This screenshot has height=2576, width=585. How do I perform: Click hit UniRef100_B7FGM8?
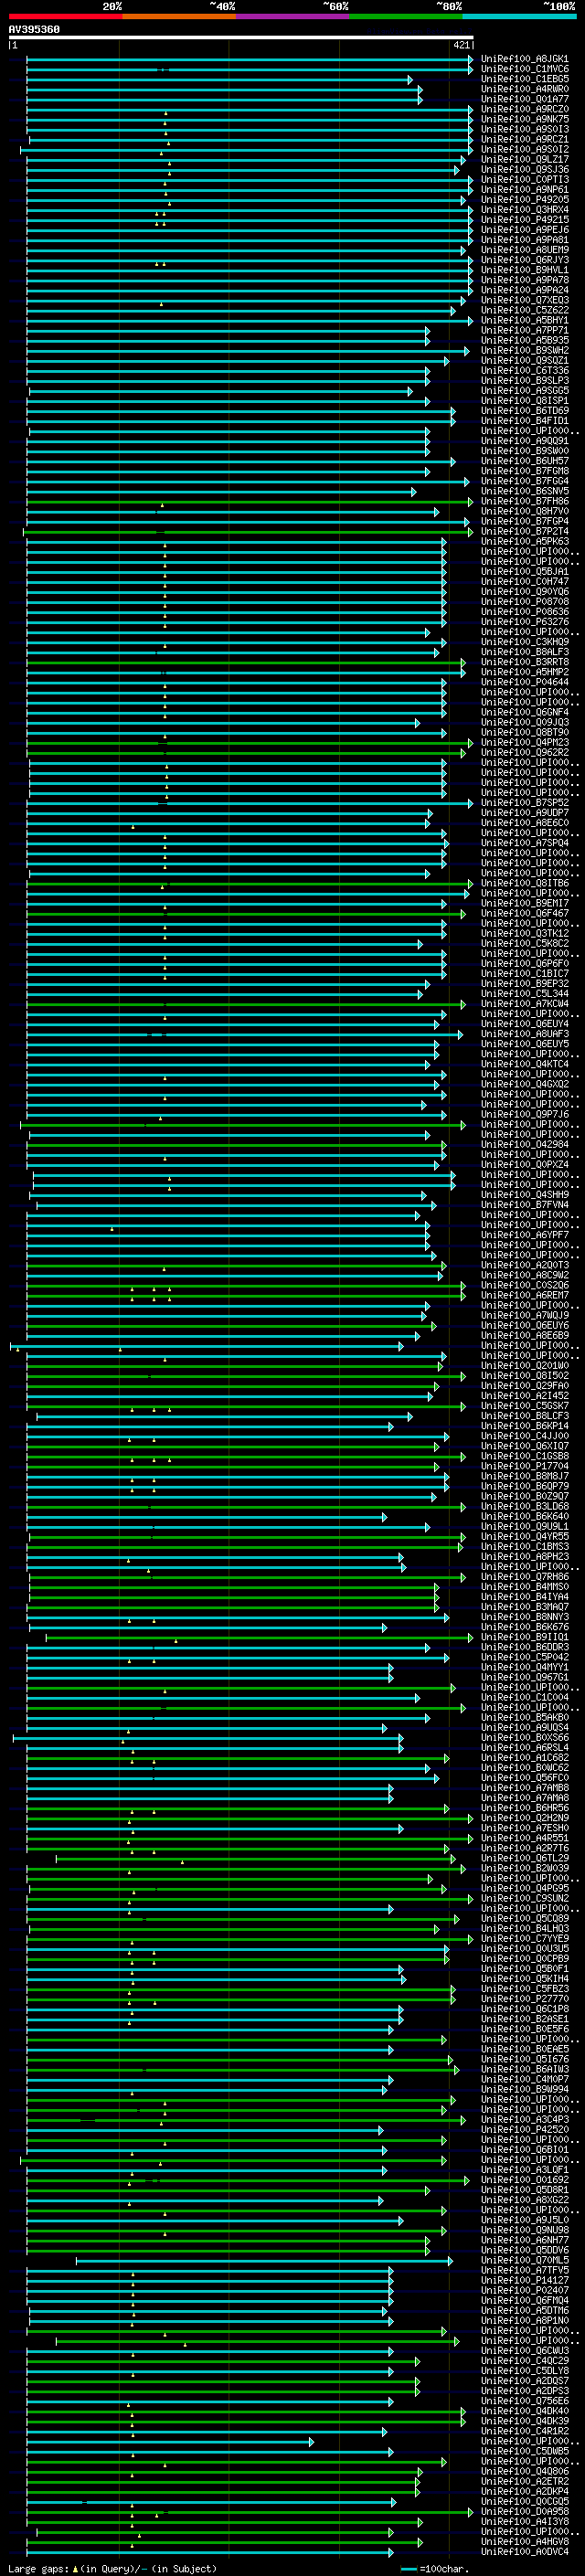pyautogui.click(x=525, y=471)
